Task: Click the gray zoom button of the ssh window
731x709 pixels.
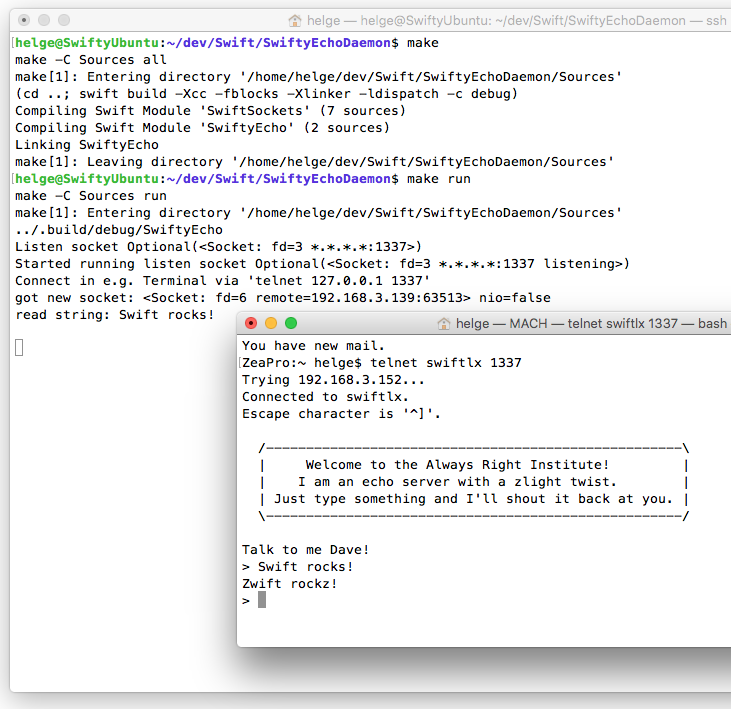Action: tap(64, 20)
